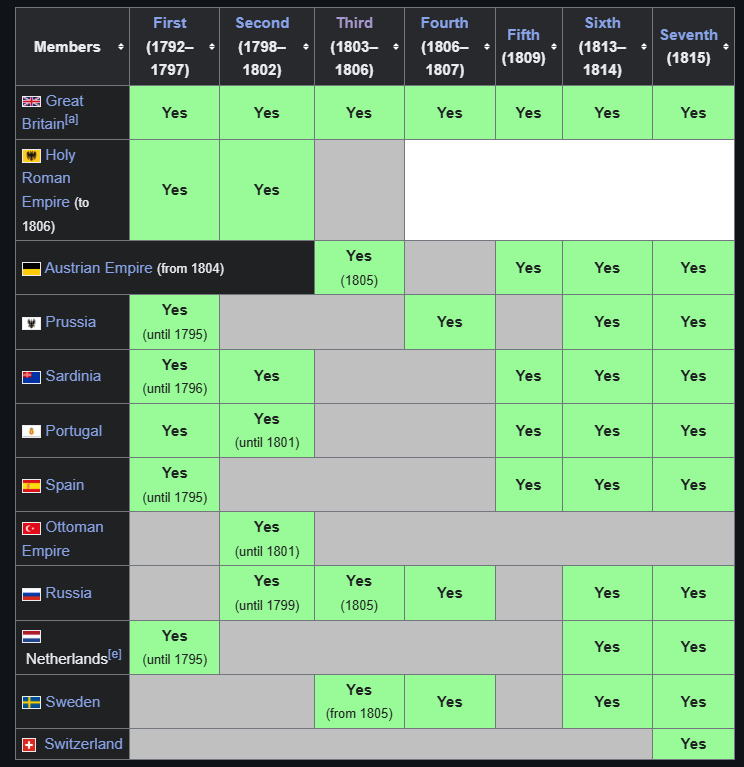The width and height of the screenshot is (744, 767).
Task: Click the '(from 1804)' text after Austrian Empire
Action: pyautogui.click(x=190, y=269)
